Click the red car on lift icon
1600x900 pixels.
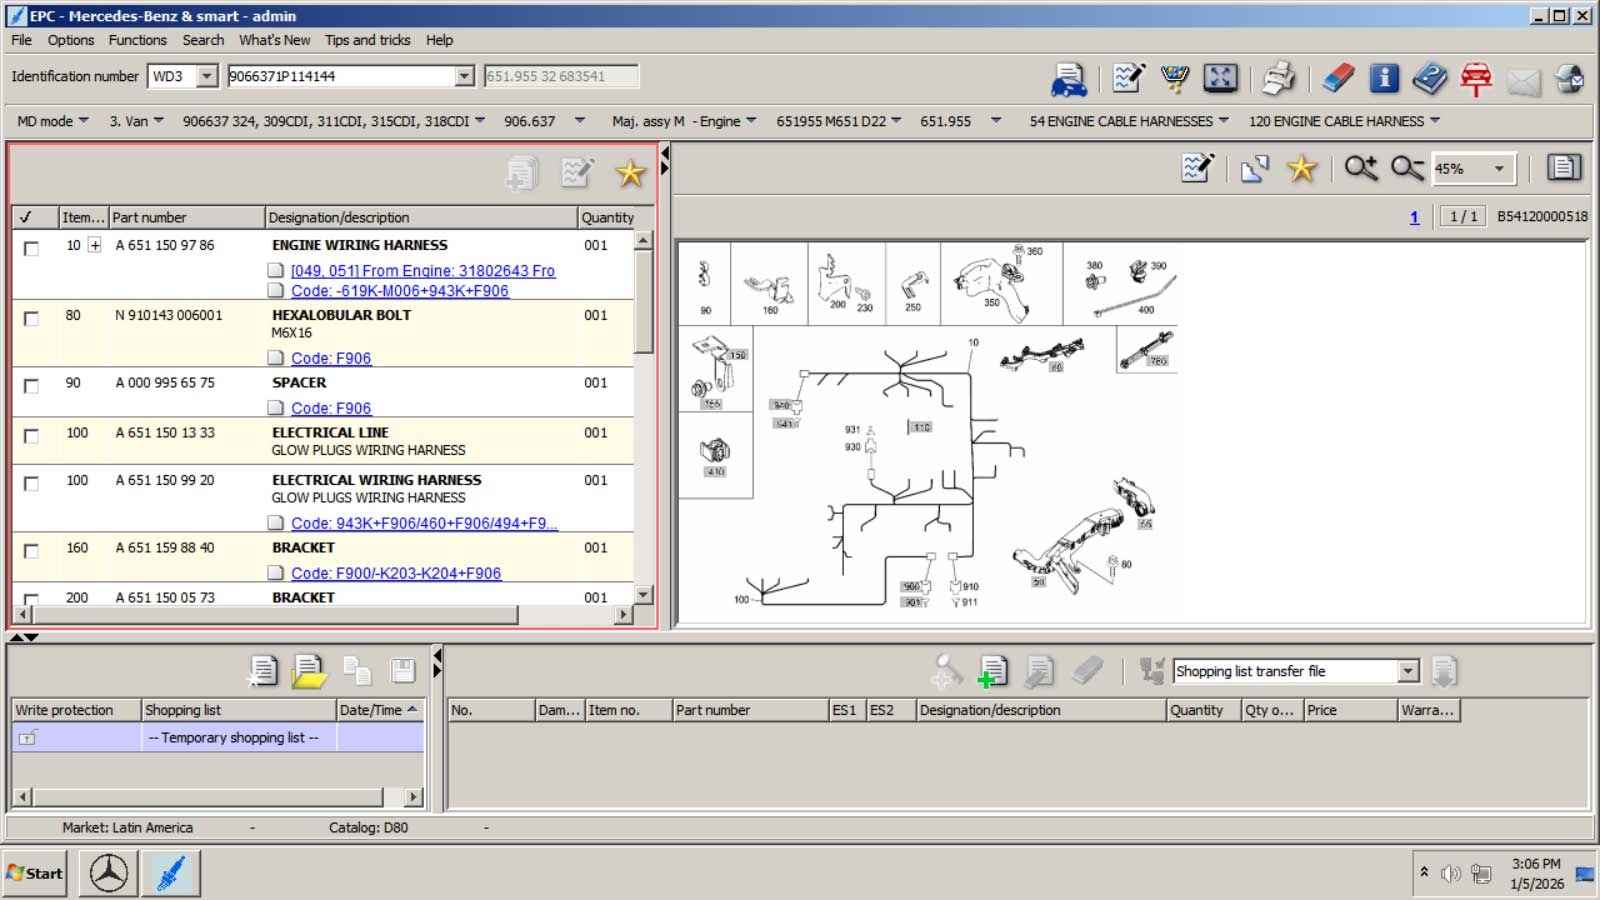point(1476,78)
